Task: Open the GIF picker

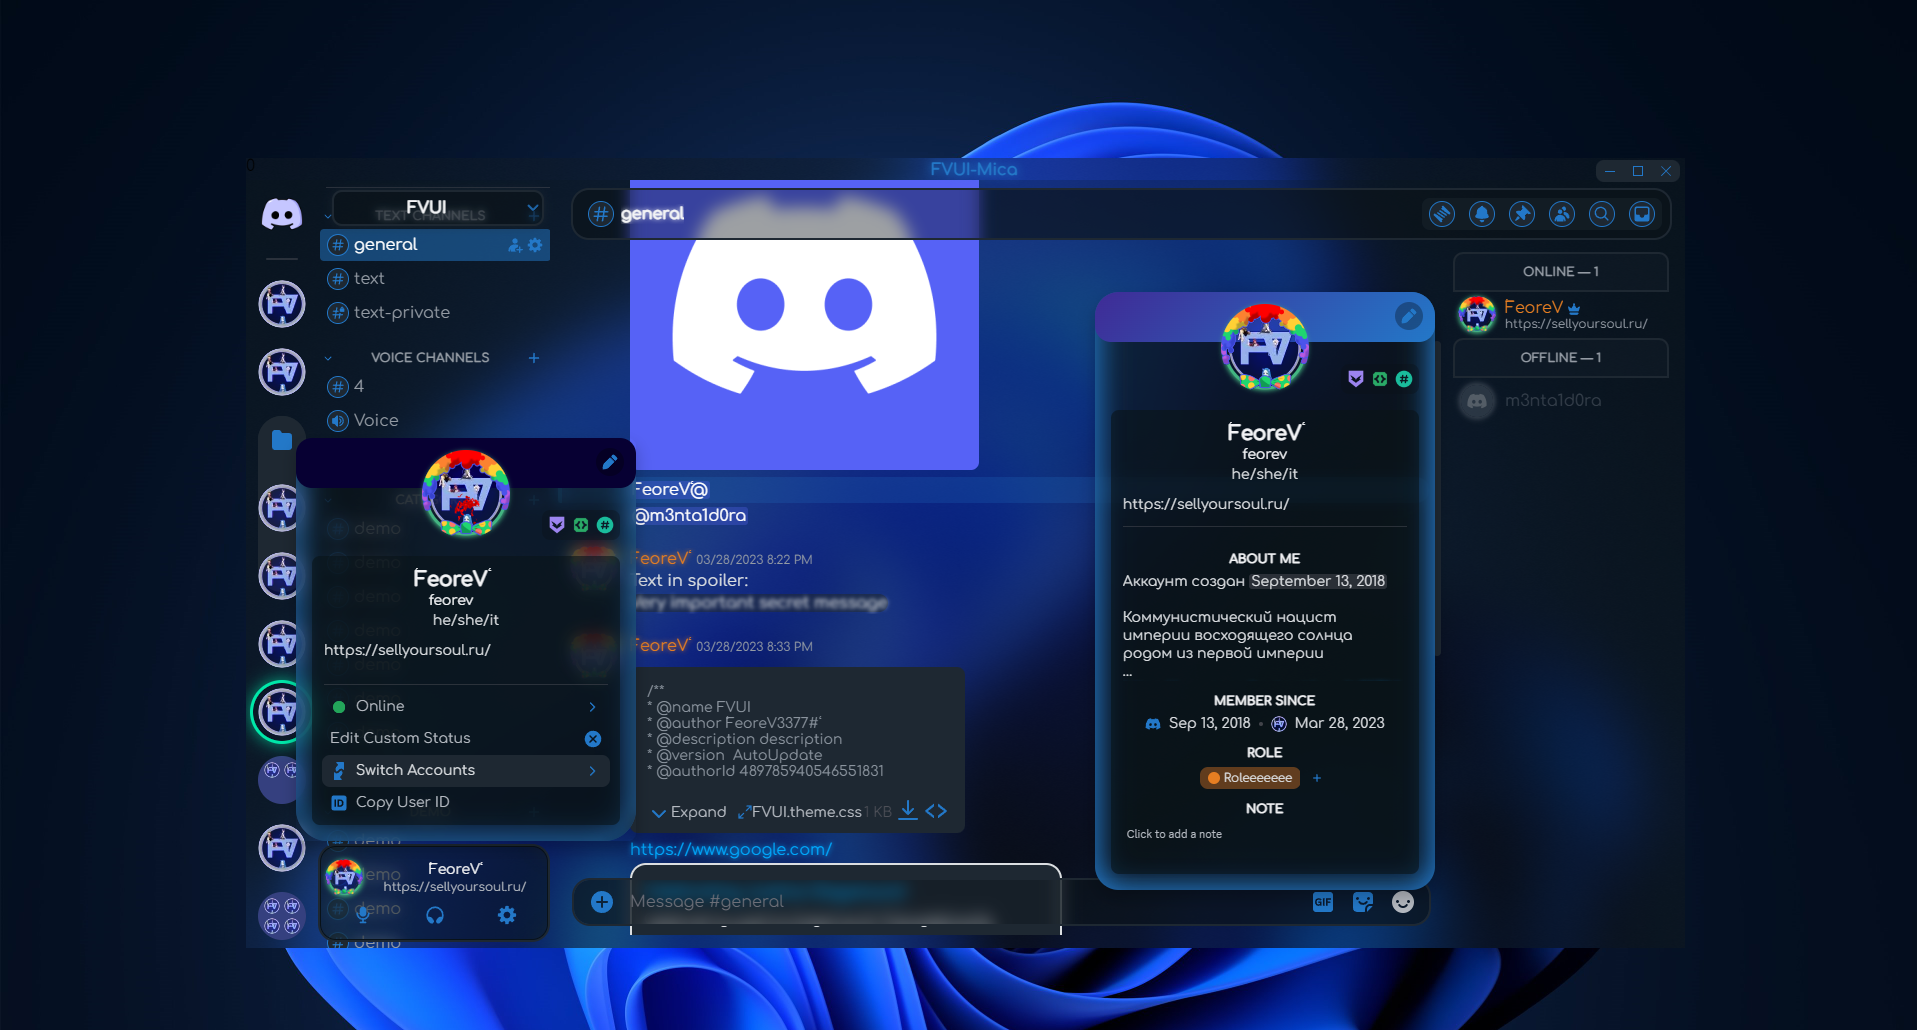Action: point(1322,902)
